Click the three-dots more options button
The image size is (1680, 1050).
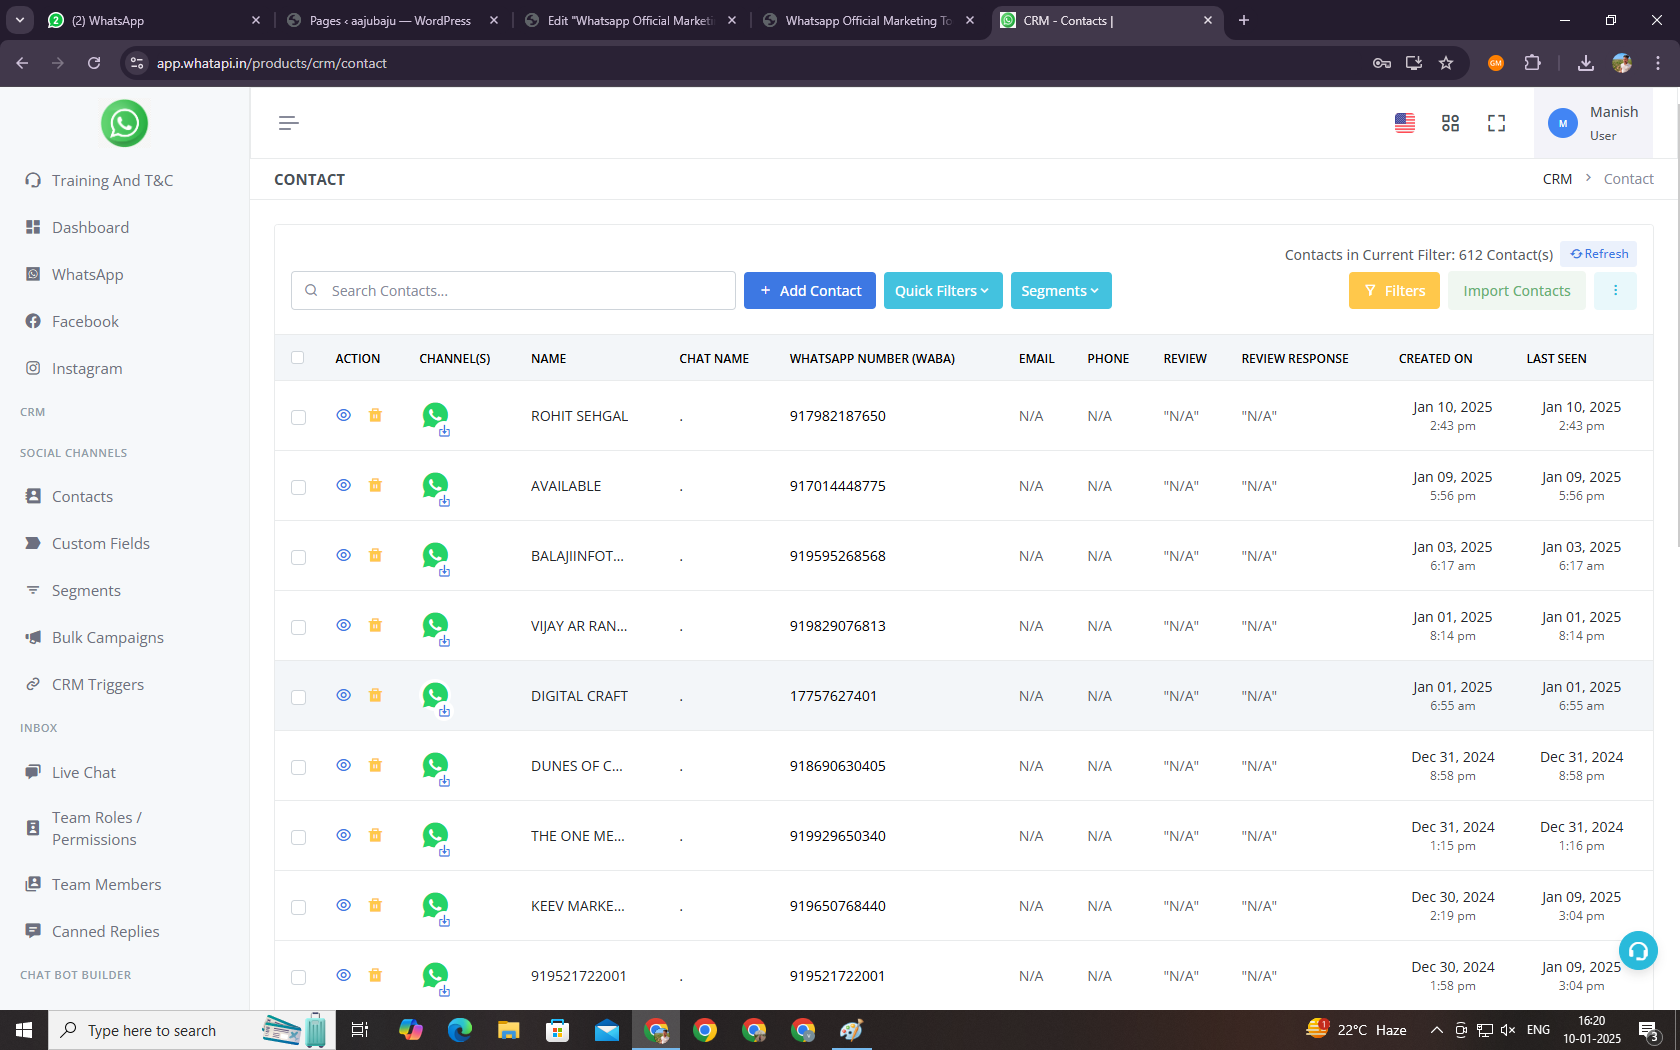1615,290
